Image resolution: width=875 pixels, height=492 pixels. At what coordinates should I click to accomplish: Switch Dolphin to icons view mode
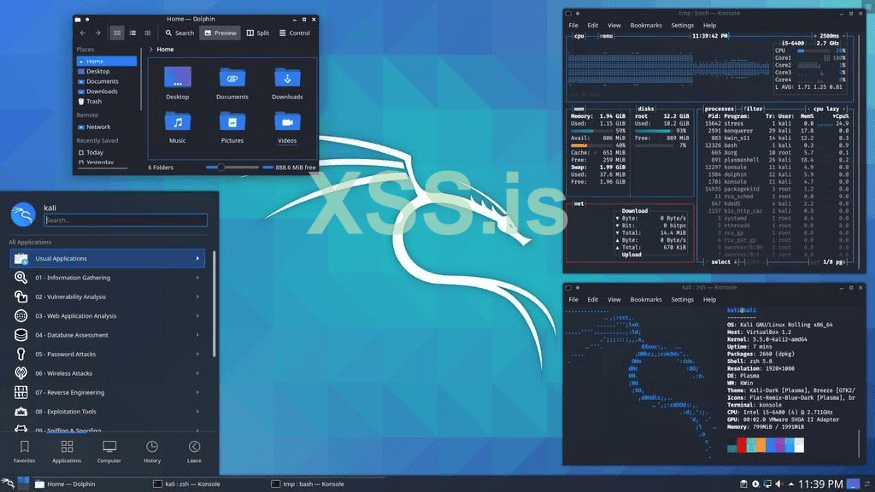pos(117,33)
